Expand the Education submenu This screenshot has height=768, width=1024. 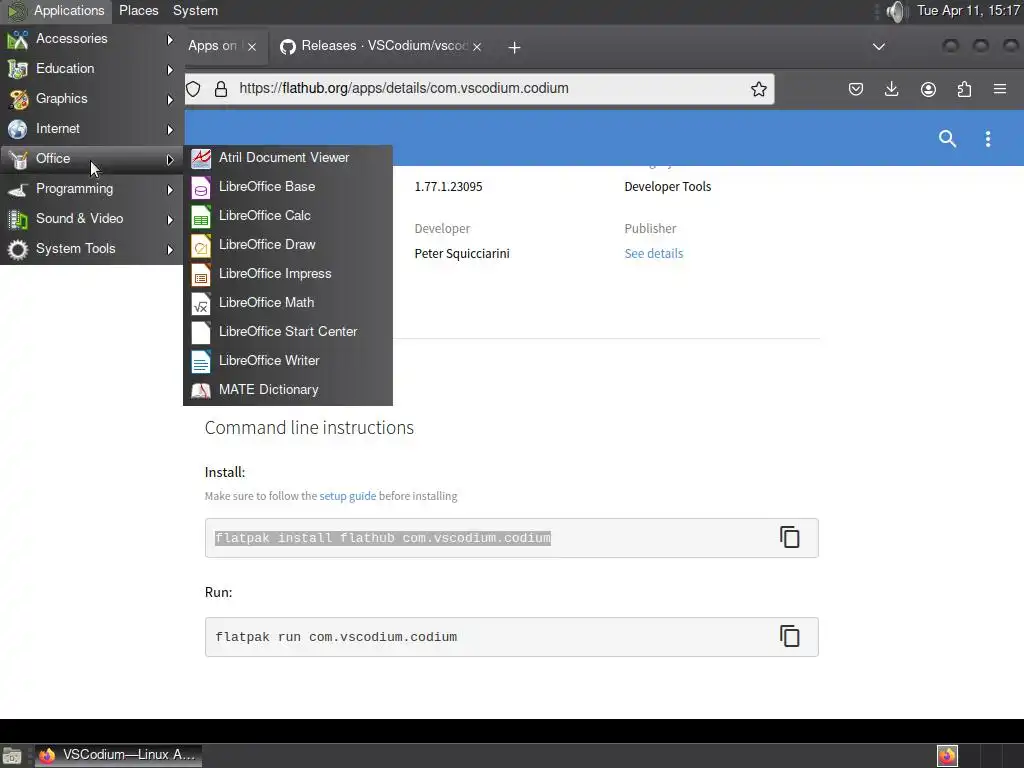coord(91,69)
